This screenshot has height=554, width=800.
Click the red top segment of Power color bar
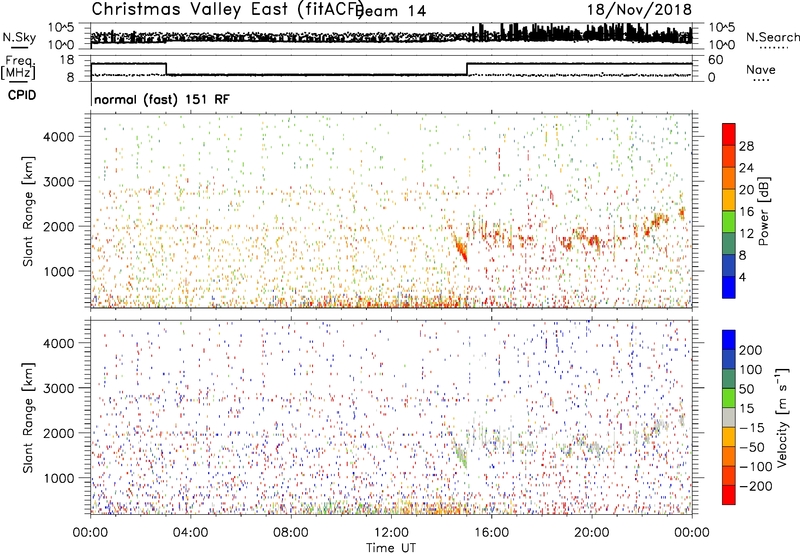[x=729, y=135]
